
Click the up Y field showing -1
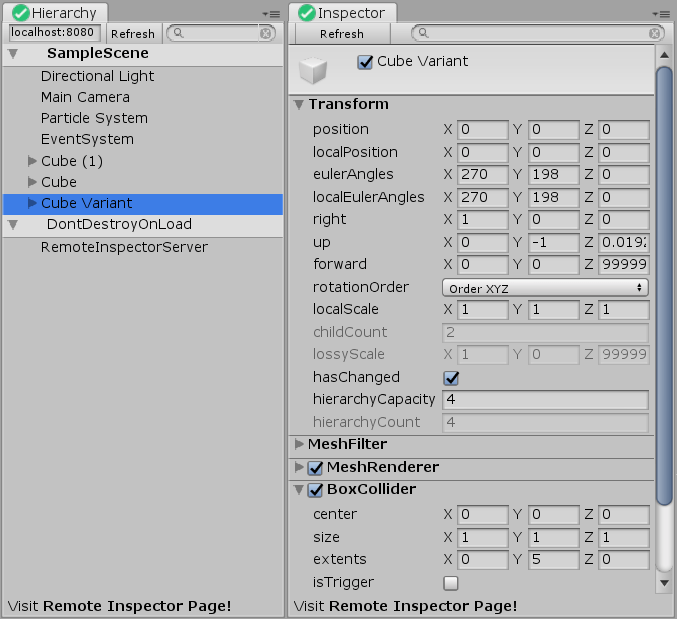click(x=554, y=243)
